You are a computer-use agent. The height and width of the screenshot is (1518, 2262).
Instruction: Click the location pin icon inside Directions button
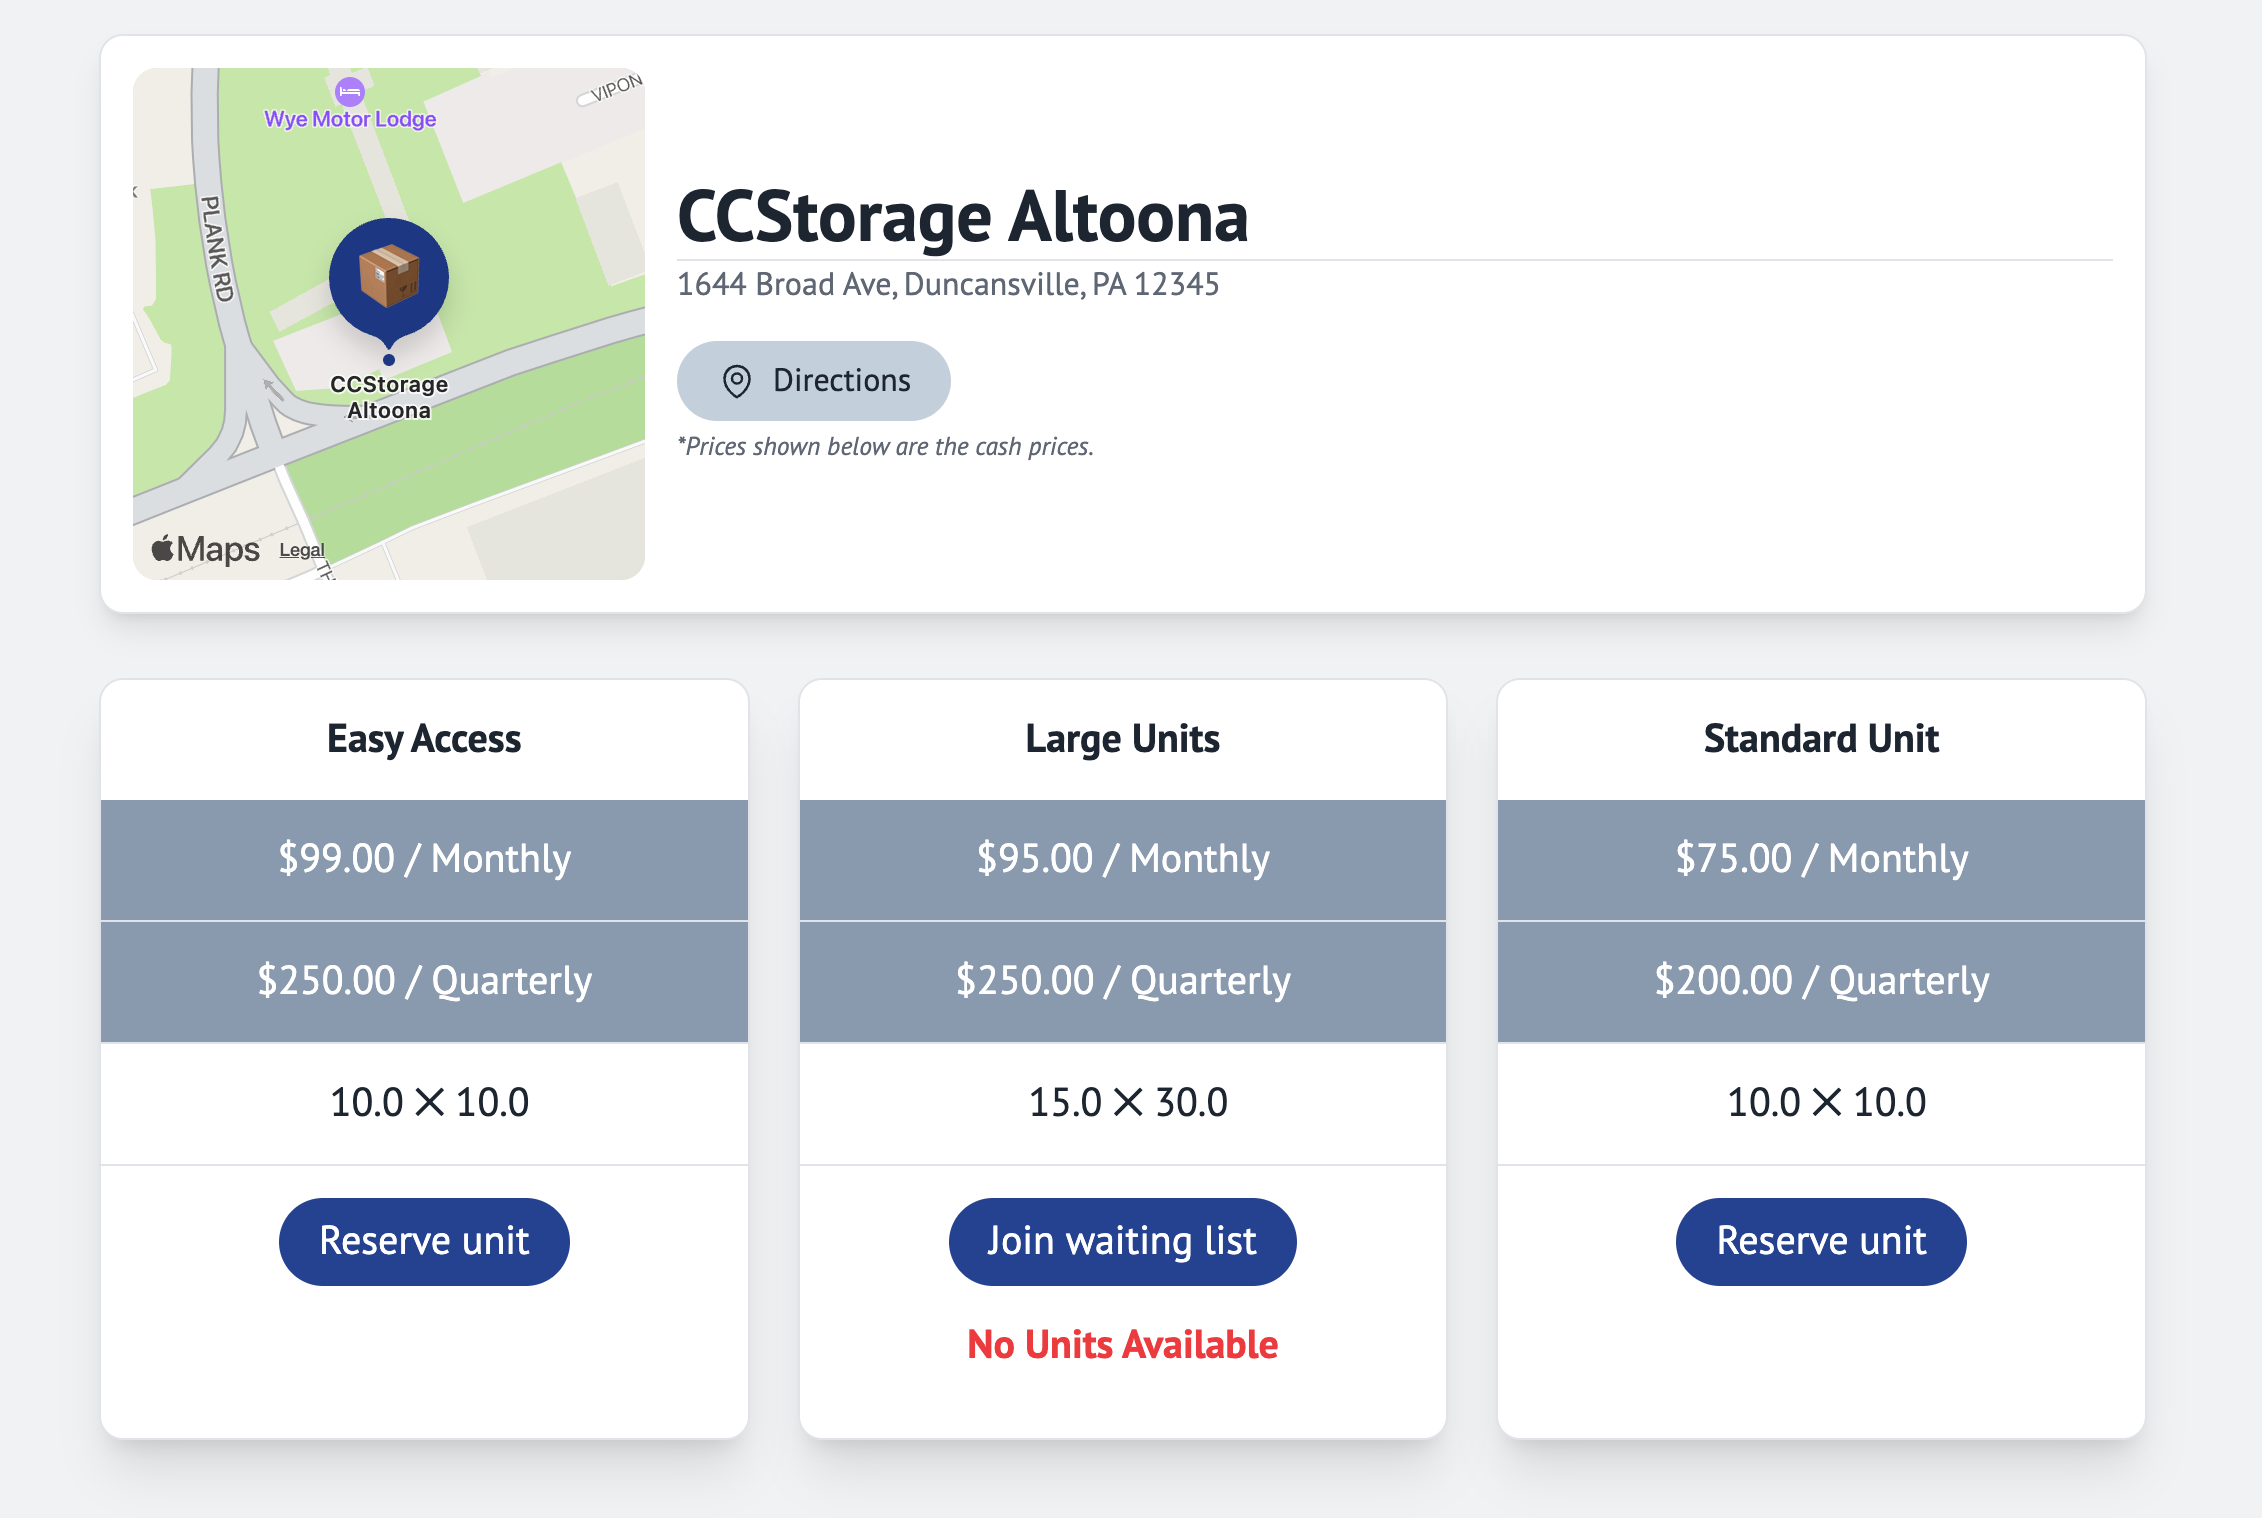[735, 380]
